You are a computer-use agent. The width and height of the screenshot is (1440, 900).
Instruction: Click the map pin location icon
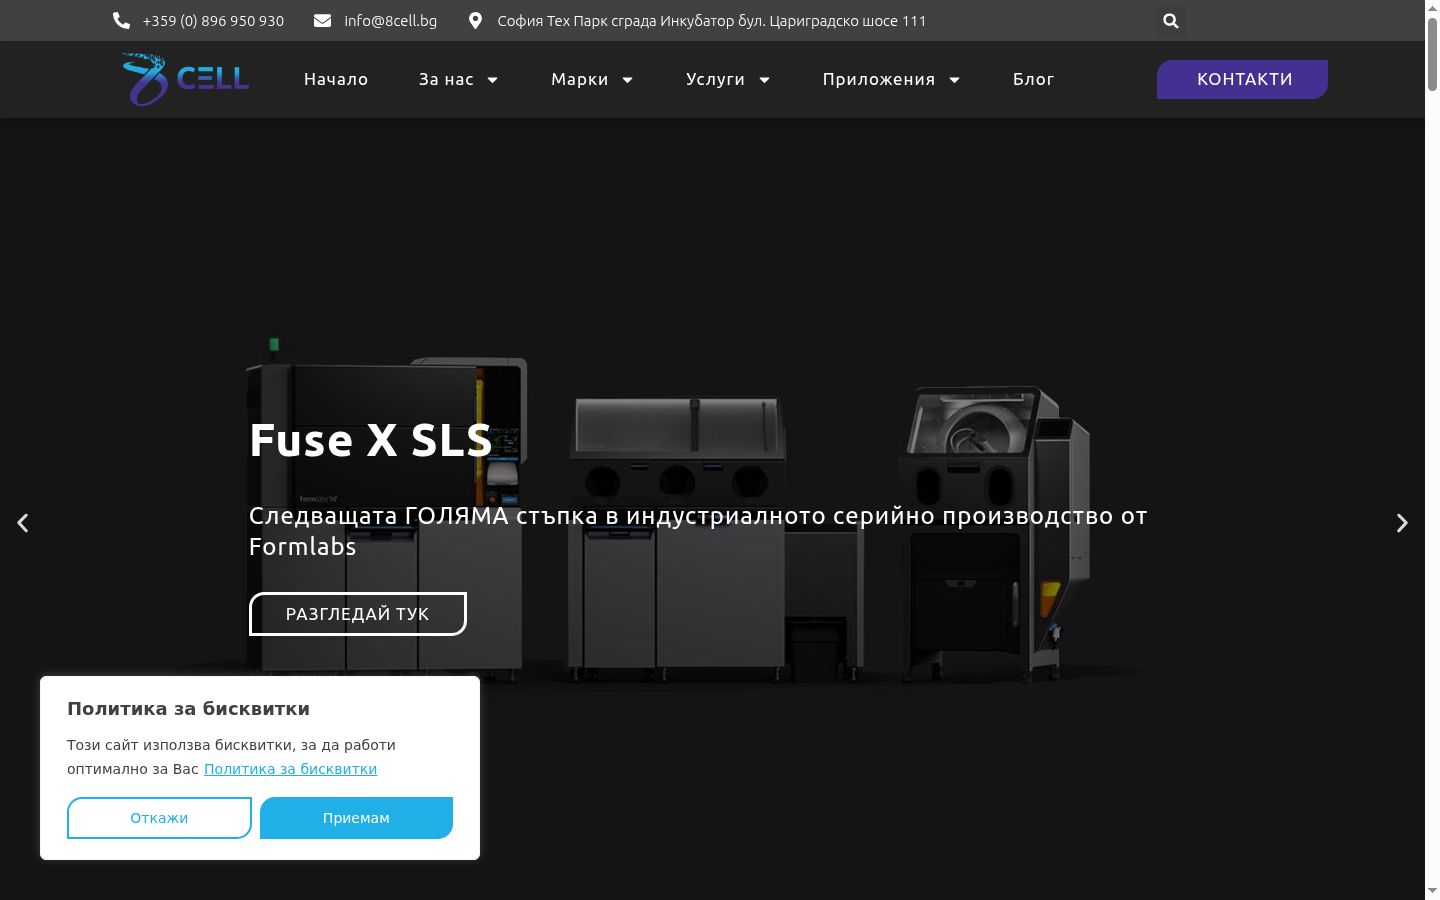pyautogui.click(x=475, y=20)
